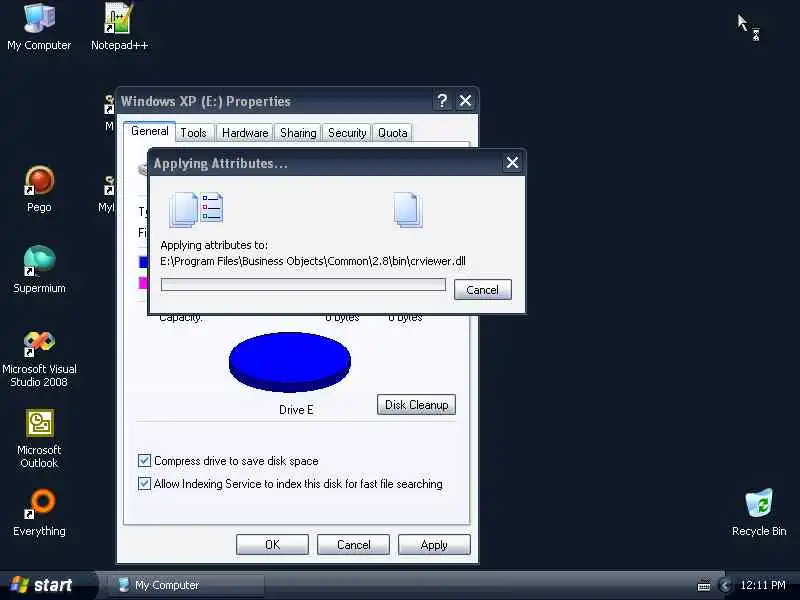Screen dimensions: 800x600
Task: Launch the Microsoft Outlook desktop icon
Action: point(39,439)
